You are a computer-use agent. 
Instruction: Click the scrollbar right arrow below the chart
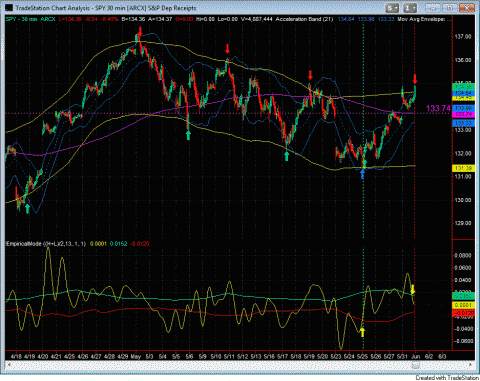[x=471, y=366]
